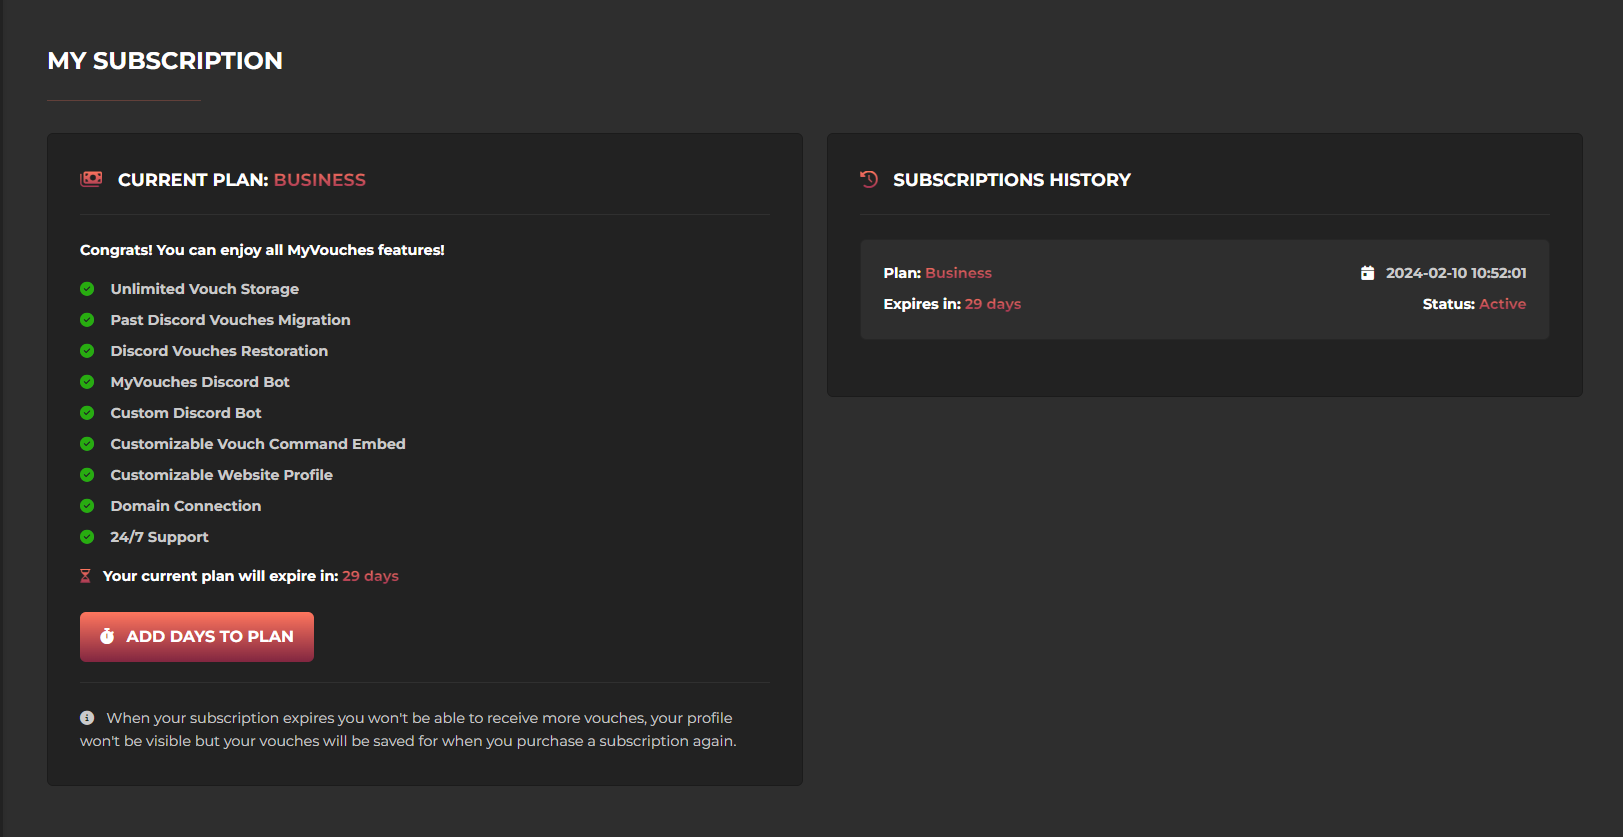Click the 2024-02-10 10:52:01 timestamp

(1455, 273)
